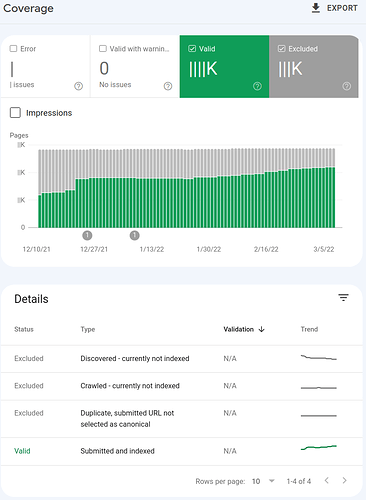Image resolution: width=366 pixels, height=500 pixels.
Task: Click N/A in Discovered row
Action: 230,359
